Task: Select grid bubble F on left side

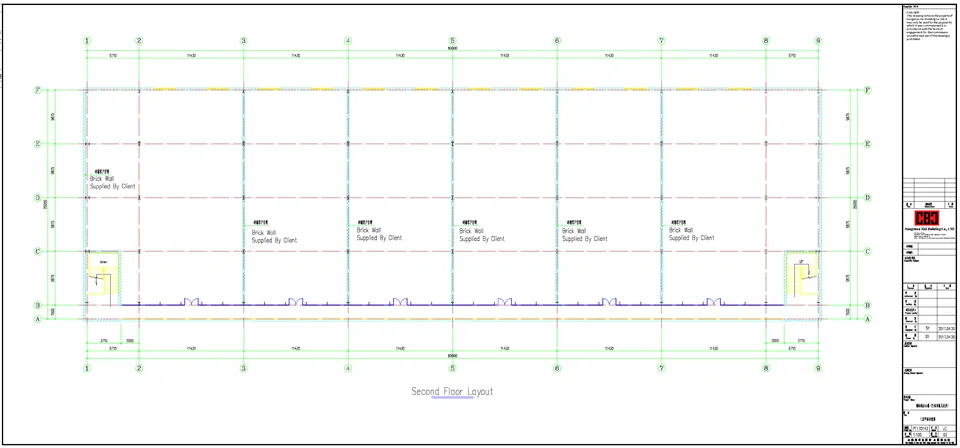Action: 37,91
